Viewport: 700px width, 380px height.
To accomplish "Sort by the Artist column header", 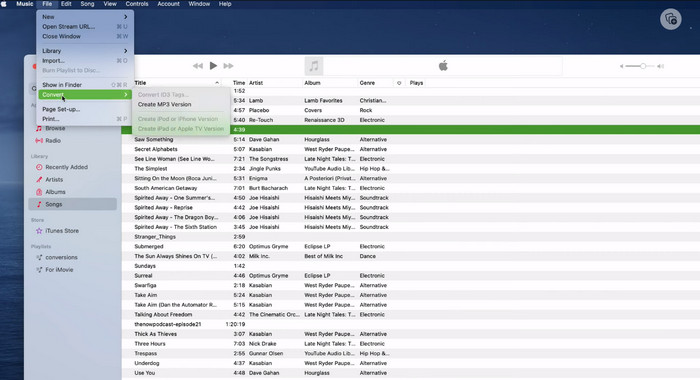I will [x=256, y=83].
